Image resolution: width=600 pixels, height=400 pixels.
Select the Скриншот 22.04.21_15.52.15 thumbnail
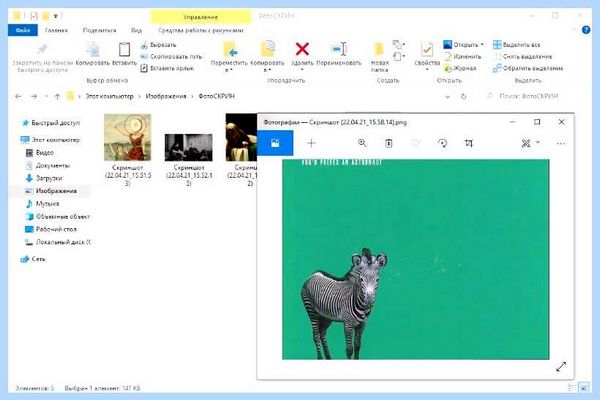[x=189, y=147]
